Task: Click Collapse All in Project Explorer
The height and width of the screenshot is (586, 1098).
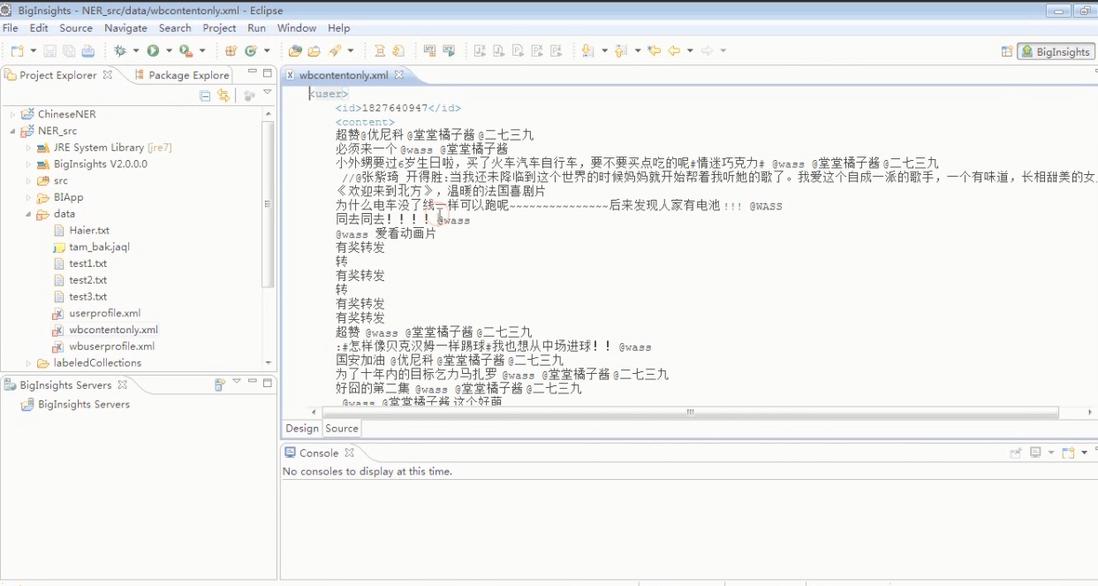Action: pyautogui.click(x=204, y=95)
